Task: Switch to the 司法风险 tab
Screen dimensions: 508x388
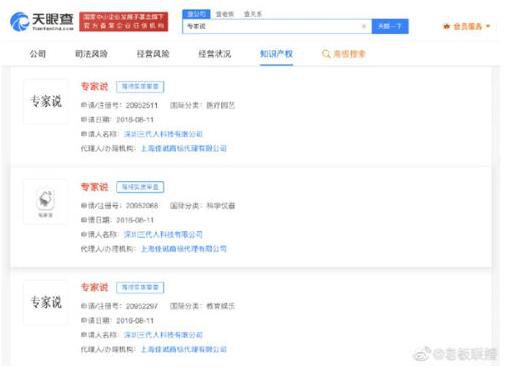Action: pyautogui.click(x=91, y=54)
